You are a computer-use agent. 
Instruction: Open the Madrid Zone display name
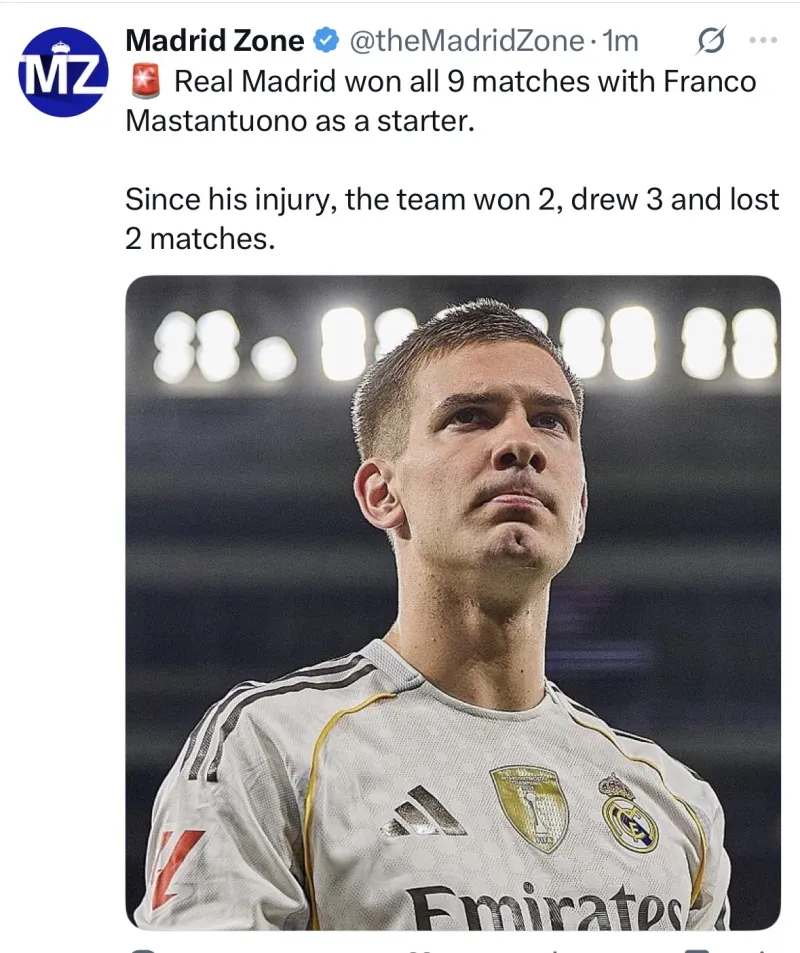(214, 41)
